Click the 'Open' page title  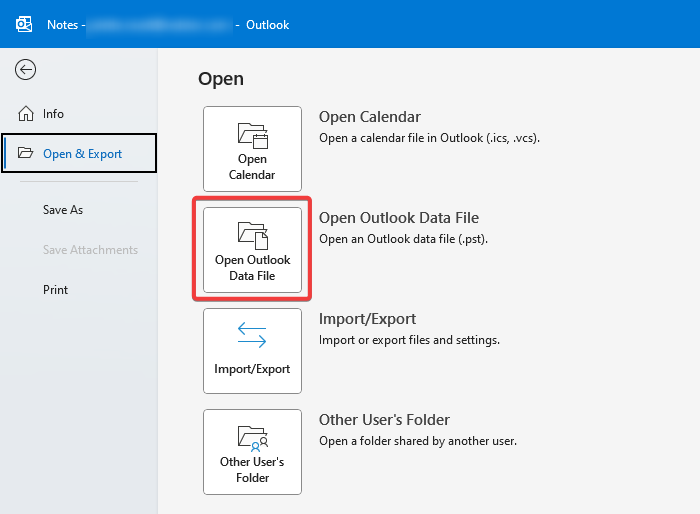click(x=221, y=79)
